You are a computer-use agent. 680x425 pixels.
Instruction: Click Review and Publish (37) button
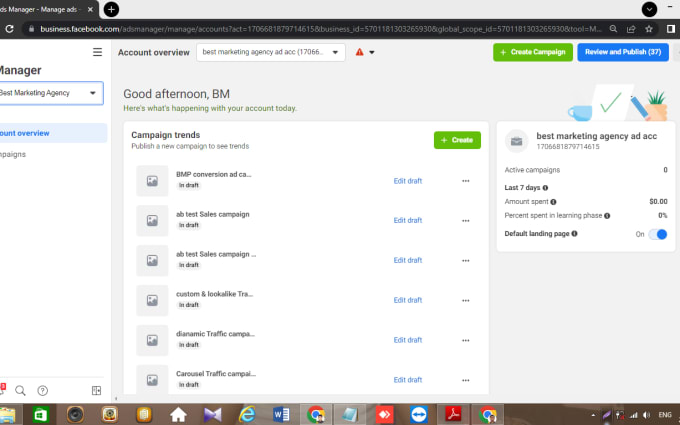(623, 52)
